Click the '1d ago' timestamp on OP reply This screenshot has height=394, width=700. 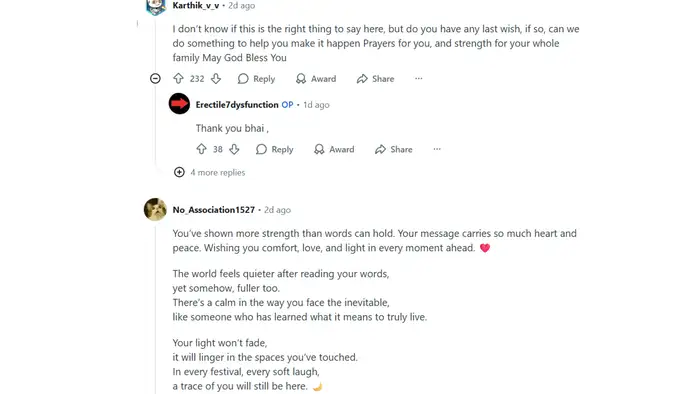tap(317, 104)
